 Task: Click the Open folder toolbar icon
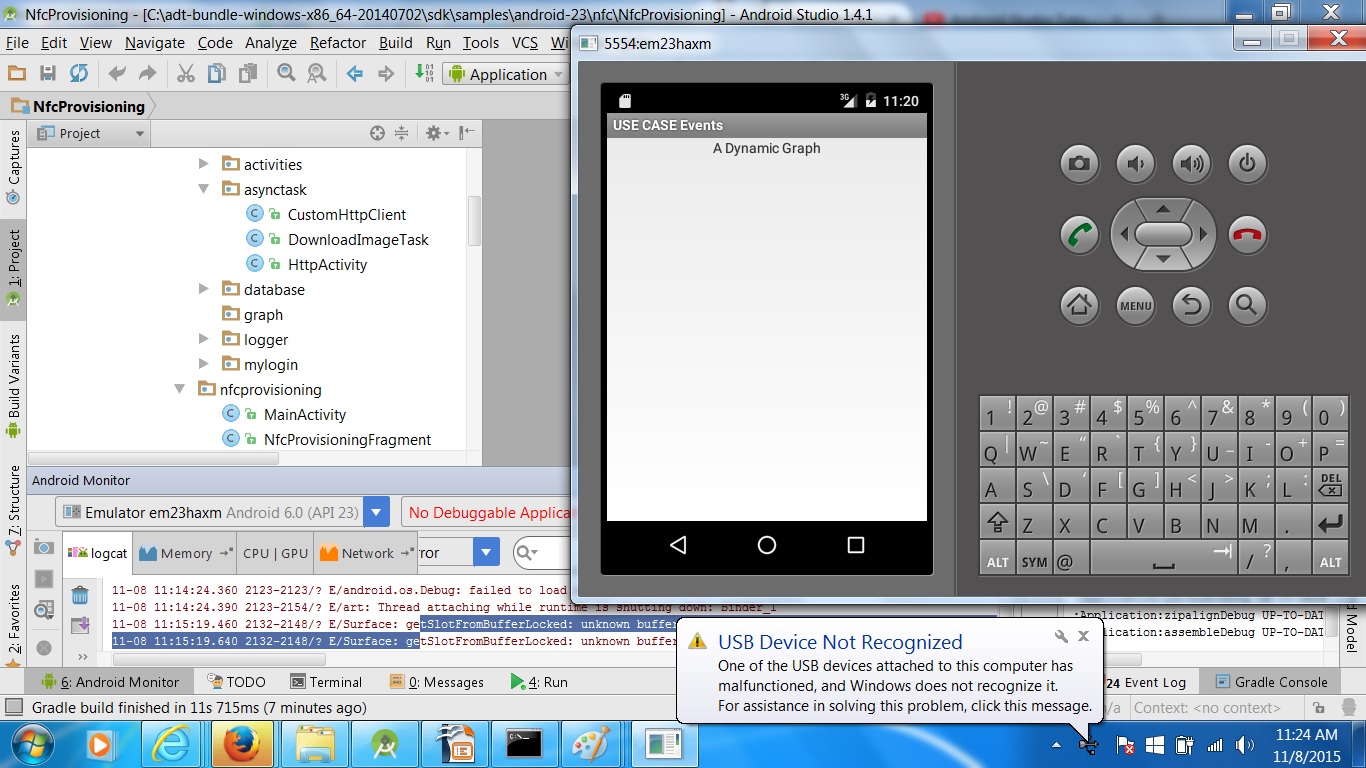click(16, 73)
